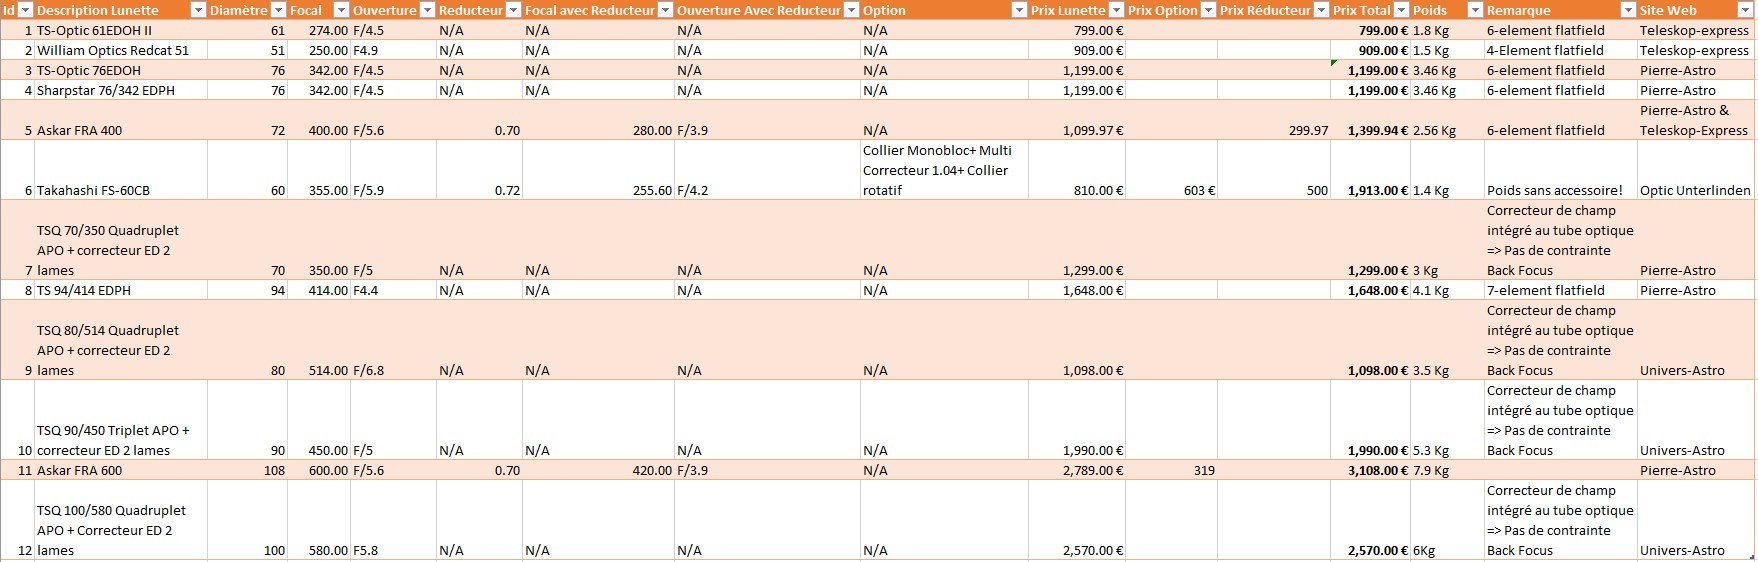This screenshot has height=562, width=1758.
Task: Select the aperture cell 'F/5.9'
Action: point(393,170)
